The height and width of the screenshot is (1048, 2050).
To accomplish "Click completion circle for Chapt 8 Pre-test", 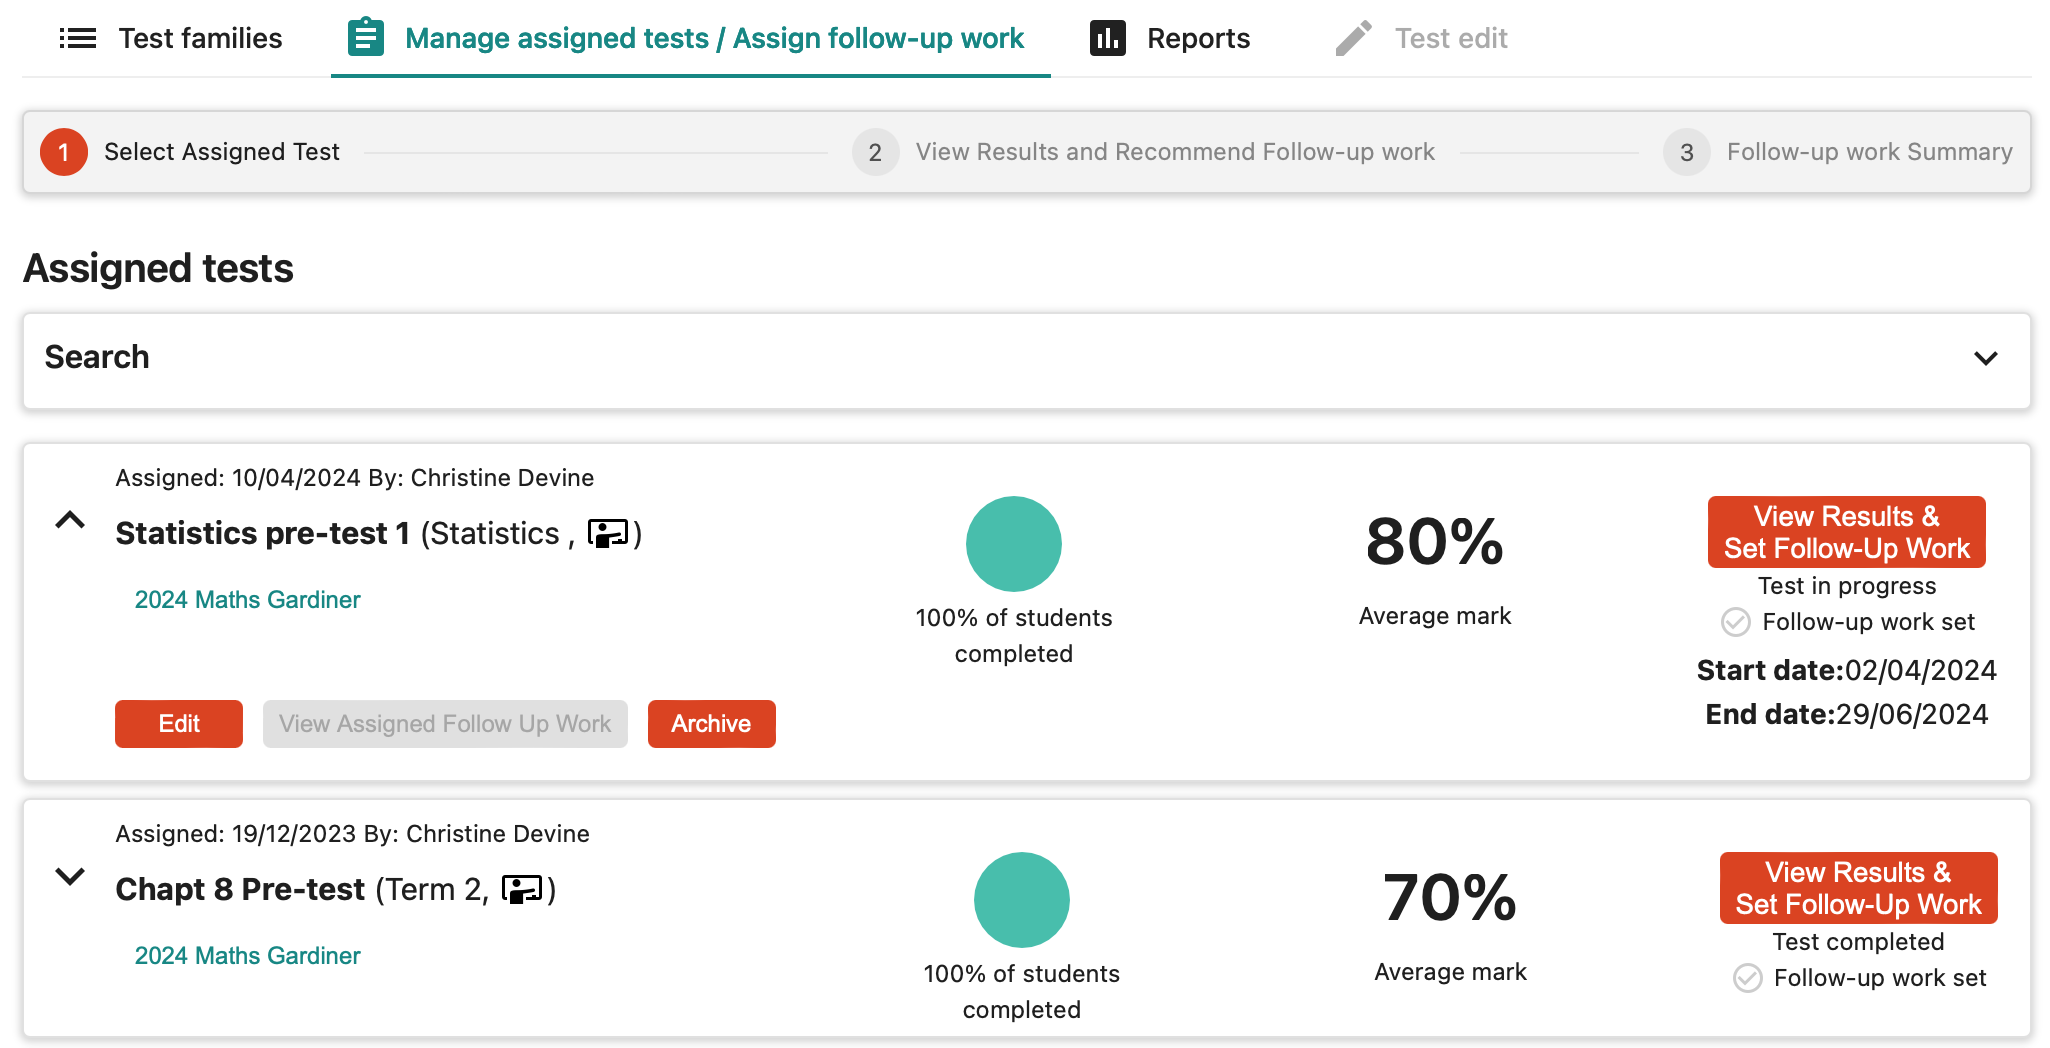I will coord(1022,900).
